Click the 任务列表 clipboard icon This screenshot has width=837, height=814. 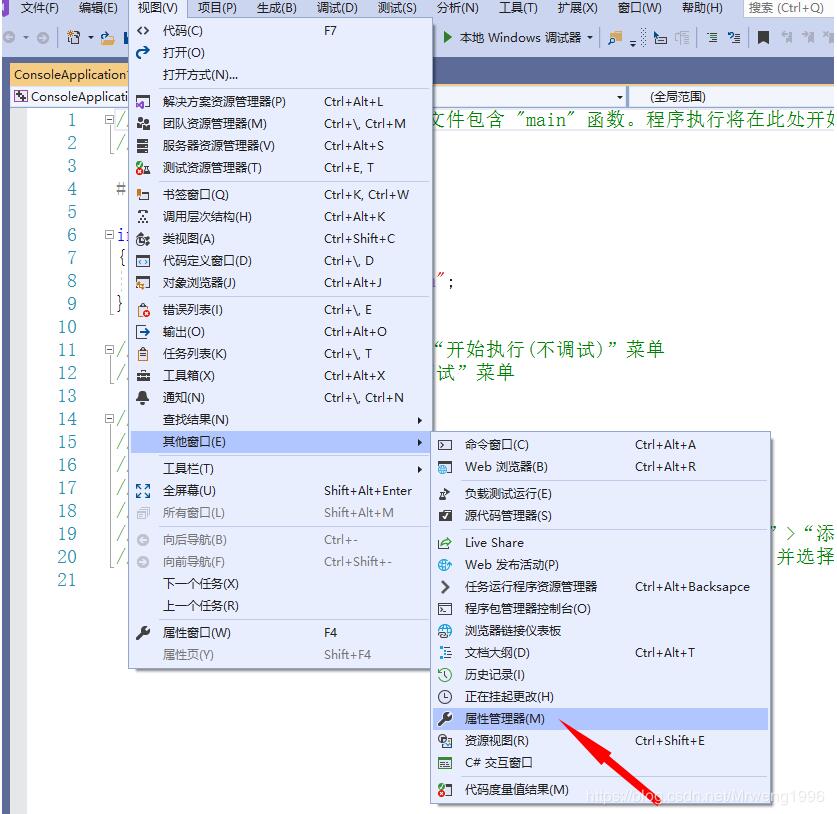(x=143, y=354)
